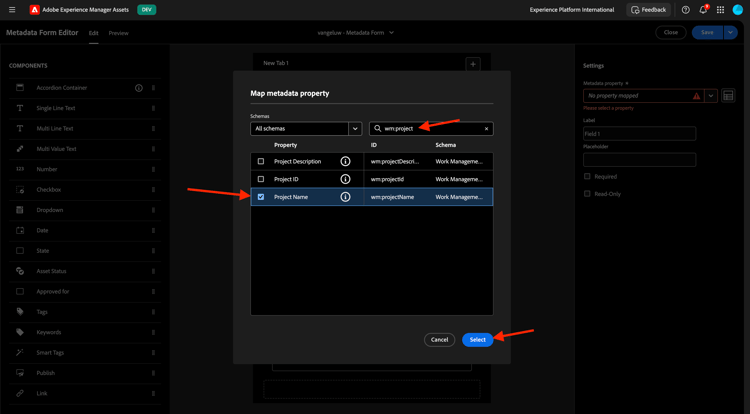Click the wm:project search field
Image resolution: width=750 pixels, height=414 pixels.
click(431, 129)
